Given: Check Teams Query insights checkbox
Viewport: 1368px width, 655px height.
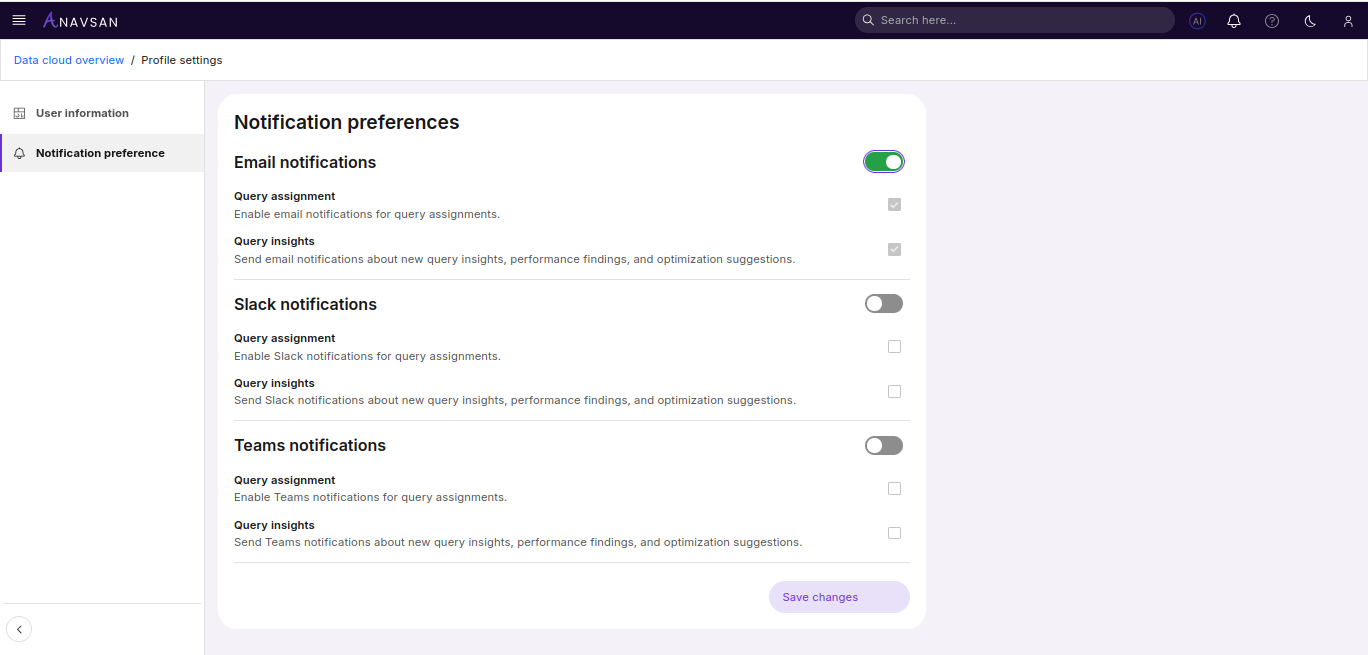Looking at the screenshot, I should [894, 532].
